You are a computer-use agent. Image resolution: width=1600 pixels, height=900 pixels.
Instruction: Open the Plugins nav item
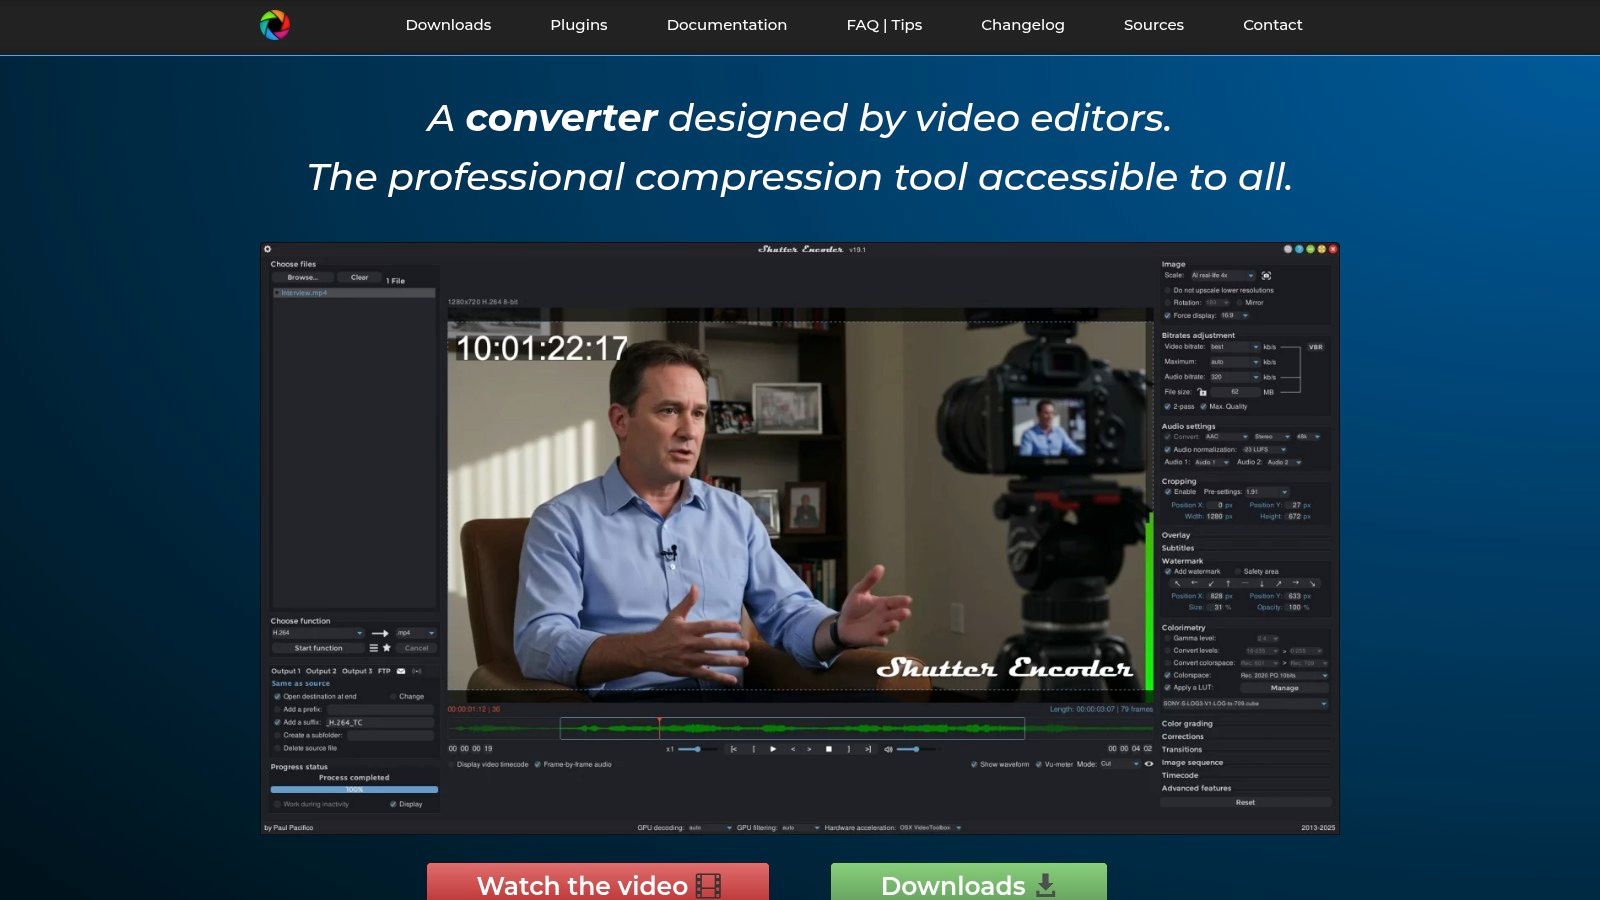point(579,25)
